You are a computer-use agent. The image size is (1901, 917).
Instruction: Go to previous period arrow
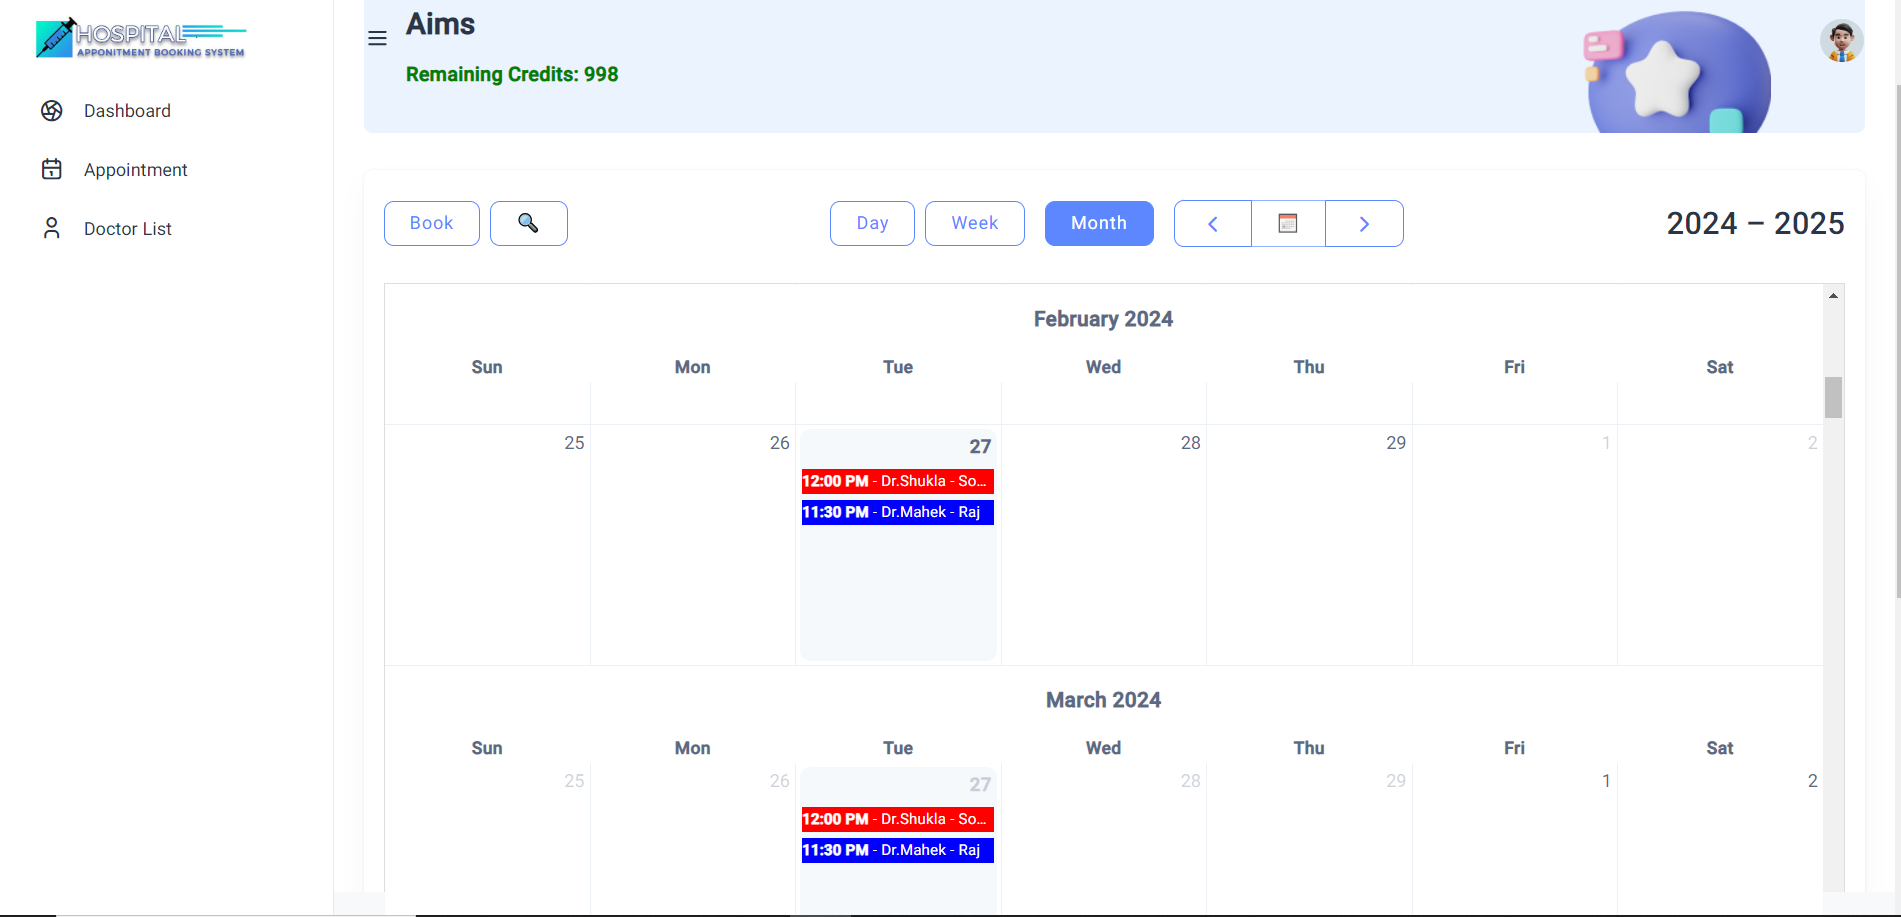click(1212, 223)
